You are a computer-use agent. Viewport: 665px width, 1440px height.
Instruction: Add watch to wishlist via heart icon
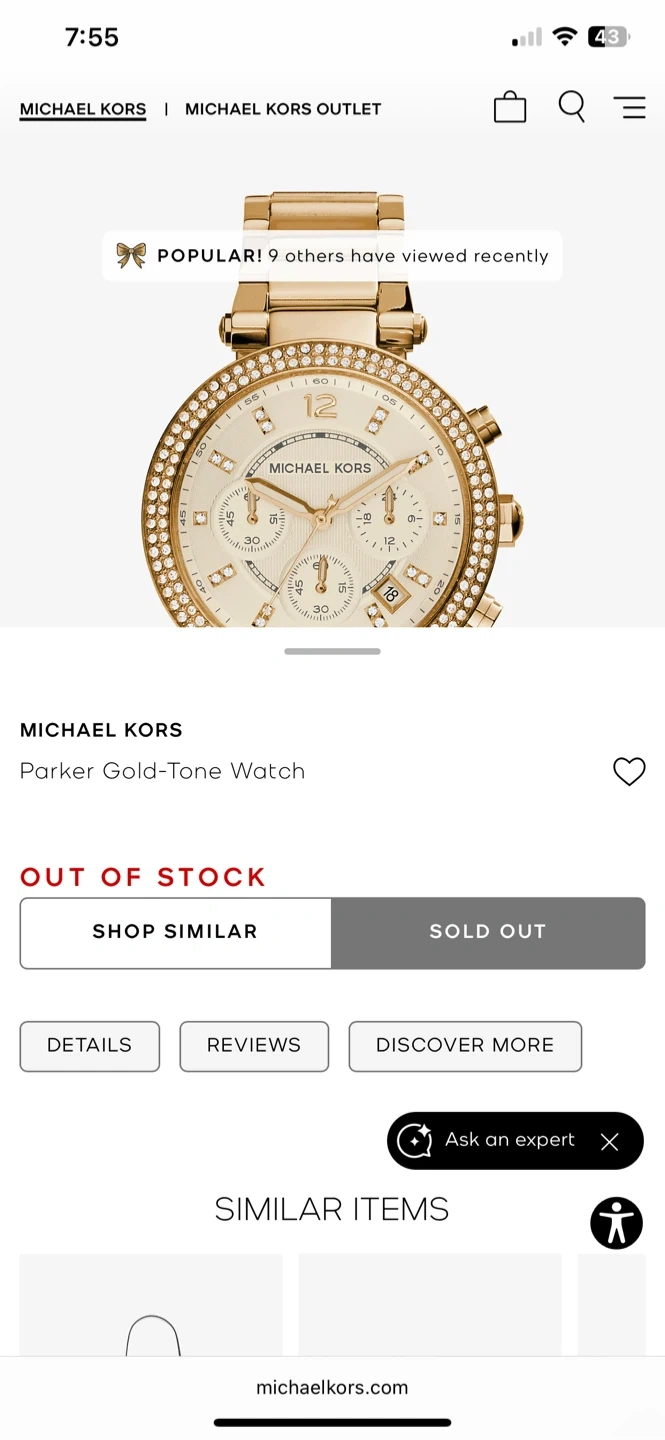coord(629,771)
